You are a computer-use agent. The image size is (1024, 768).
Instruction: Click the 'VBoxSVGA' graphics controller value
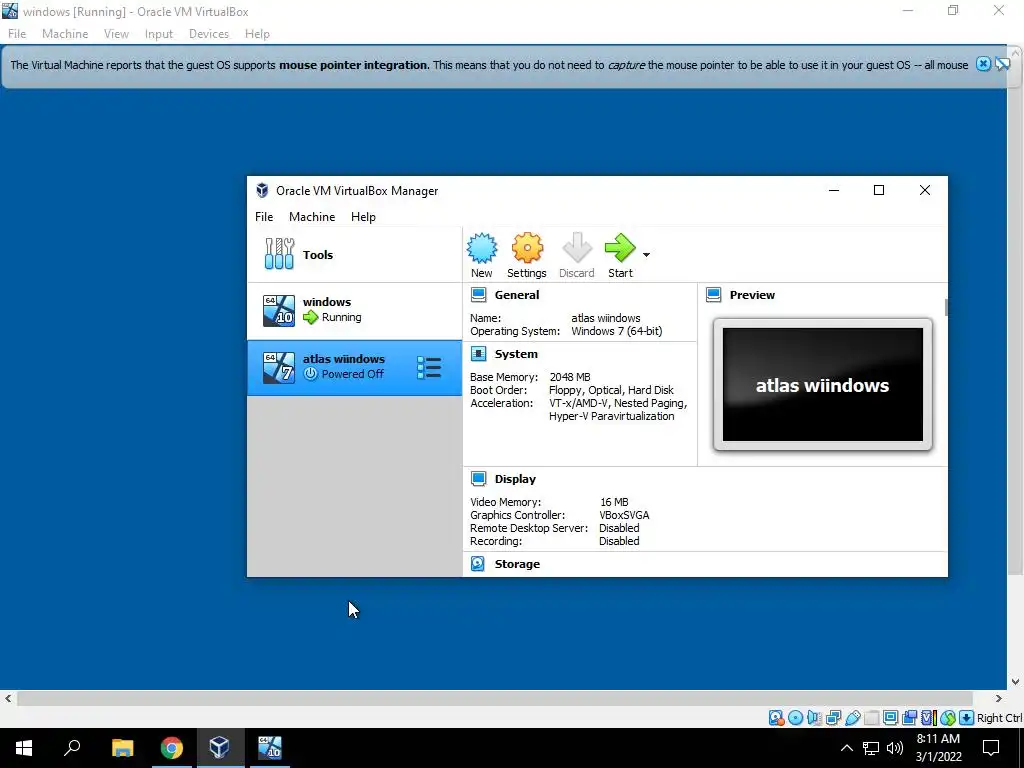pyautogui.click(x=624, y=515)
